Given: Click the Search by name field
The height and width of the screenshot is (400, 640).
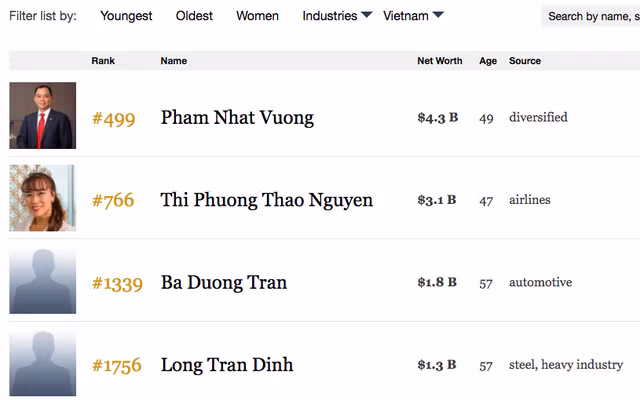Looking at the screenshot, I should click(592, 16).
